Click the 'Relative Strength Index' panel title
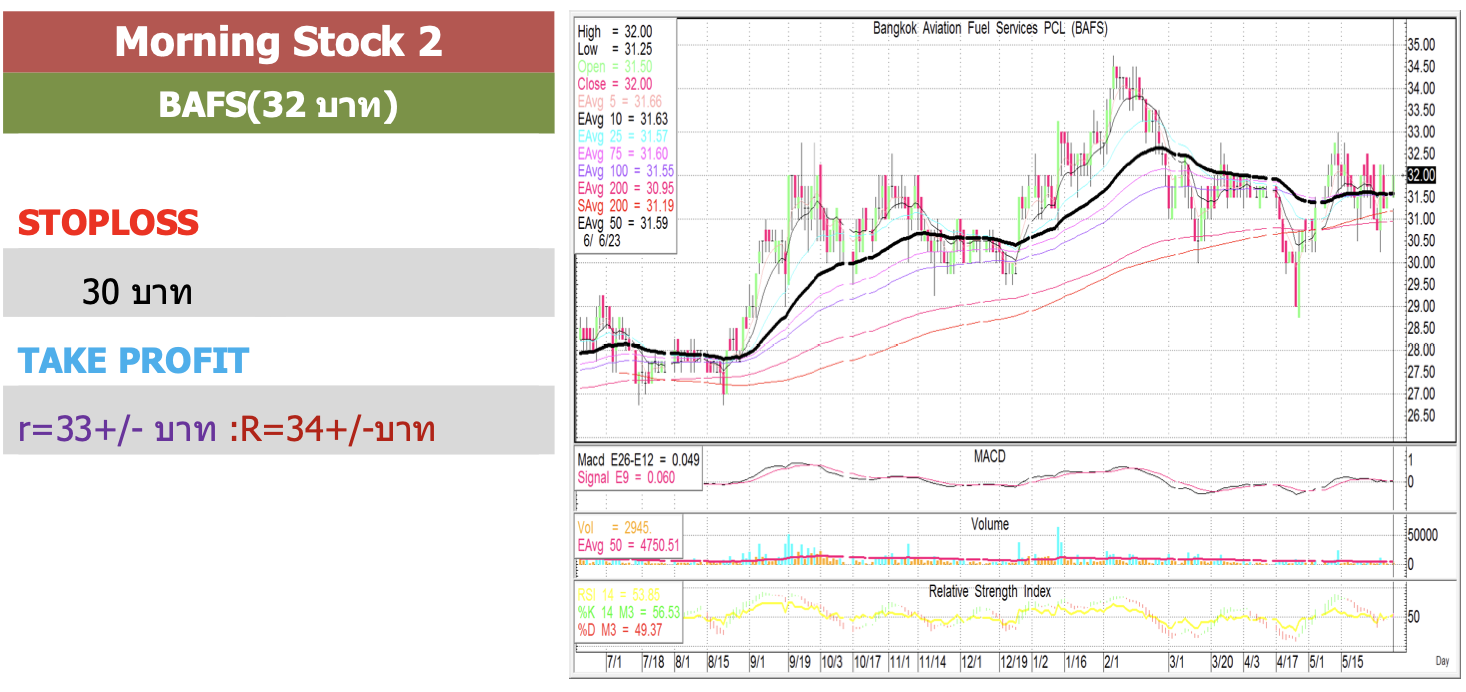 (989, 591)
